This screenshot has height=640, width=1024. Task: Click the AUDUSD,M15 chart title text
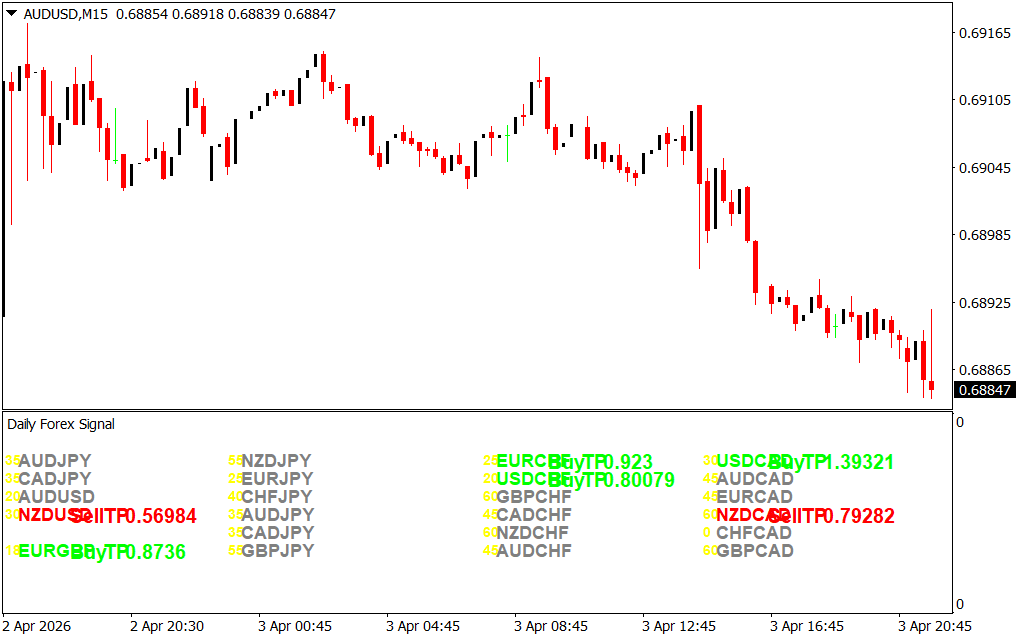(66, 14)
